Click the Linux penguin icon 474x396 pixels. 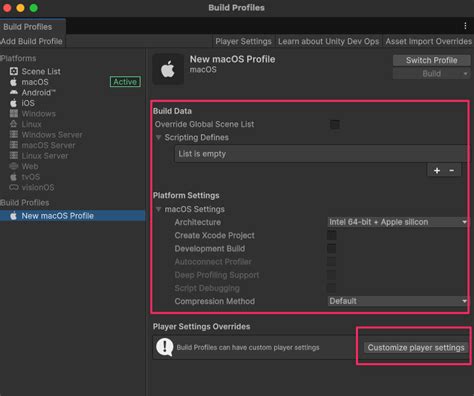[14, 124]
